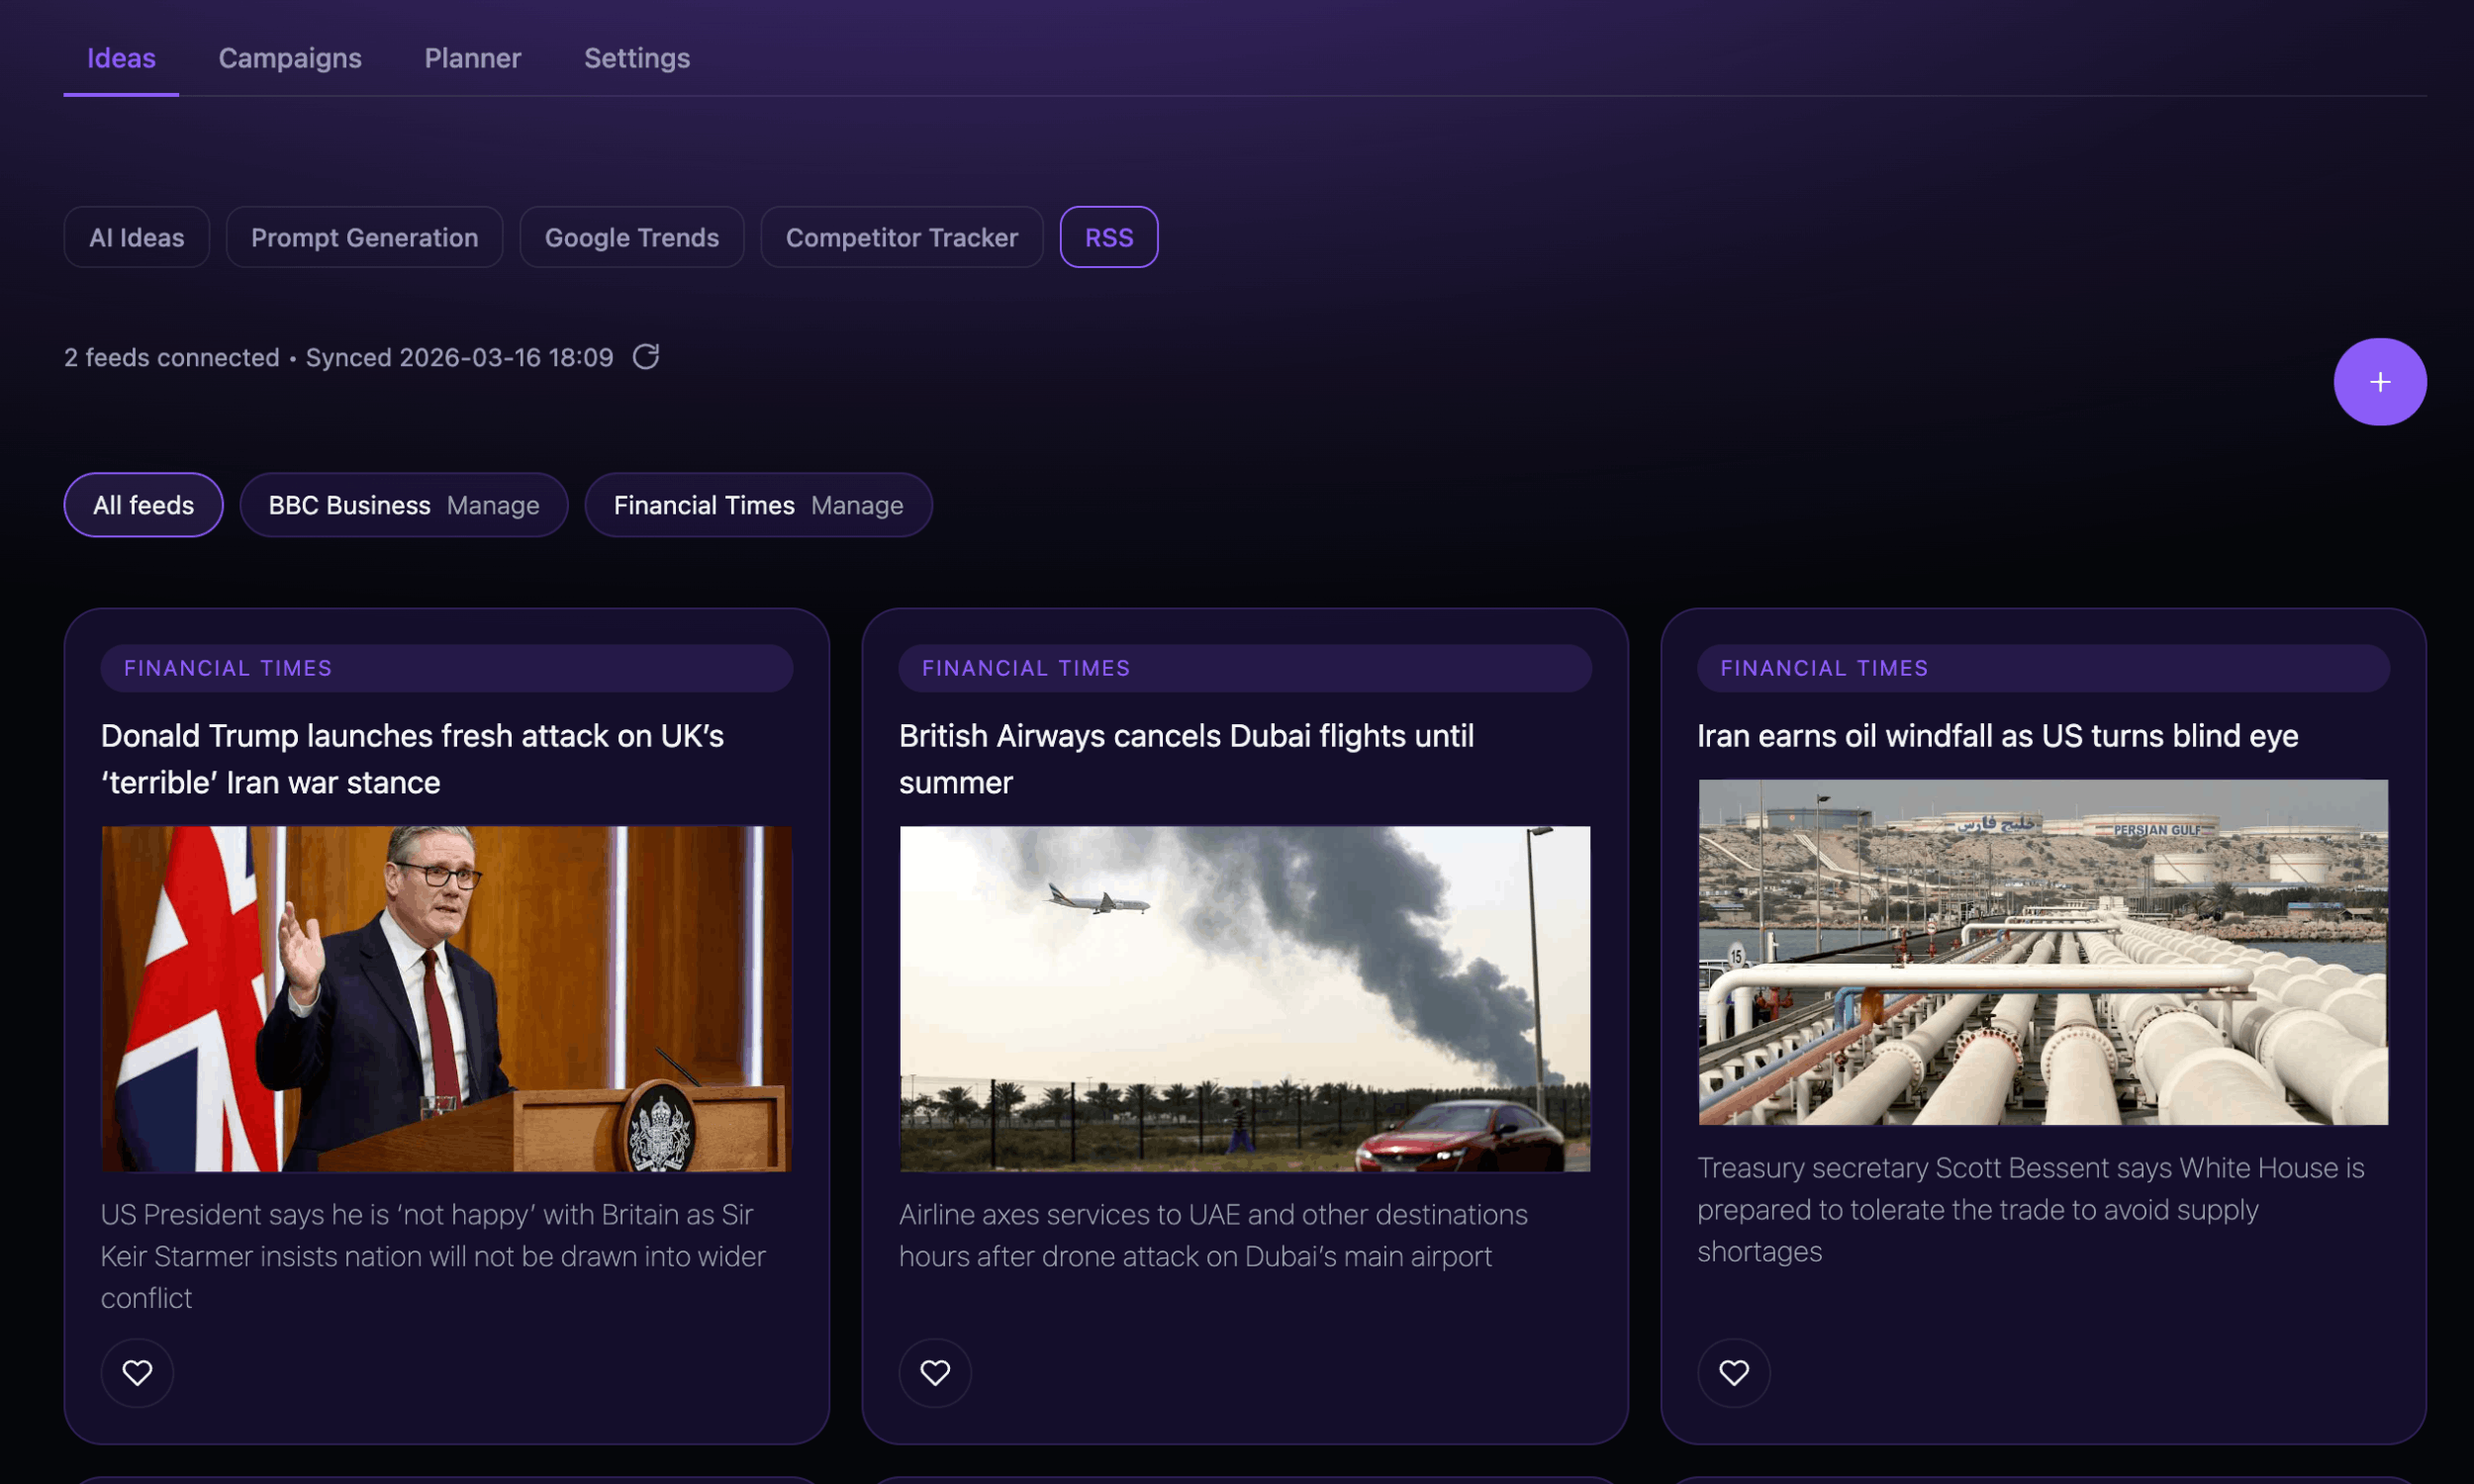Image resolution: width=2474 pixels, height=1484 pixels.
Task: Select the AI Ideas sub-tab
Action: coord(137,237)
